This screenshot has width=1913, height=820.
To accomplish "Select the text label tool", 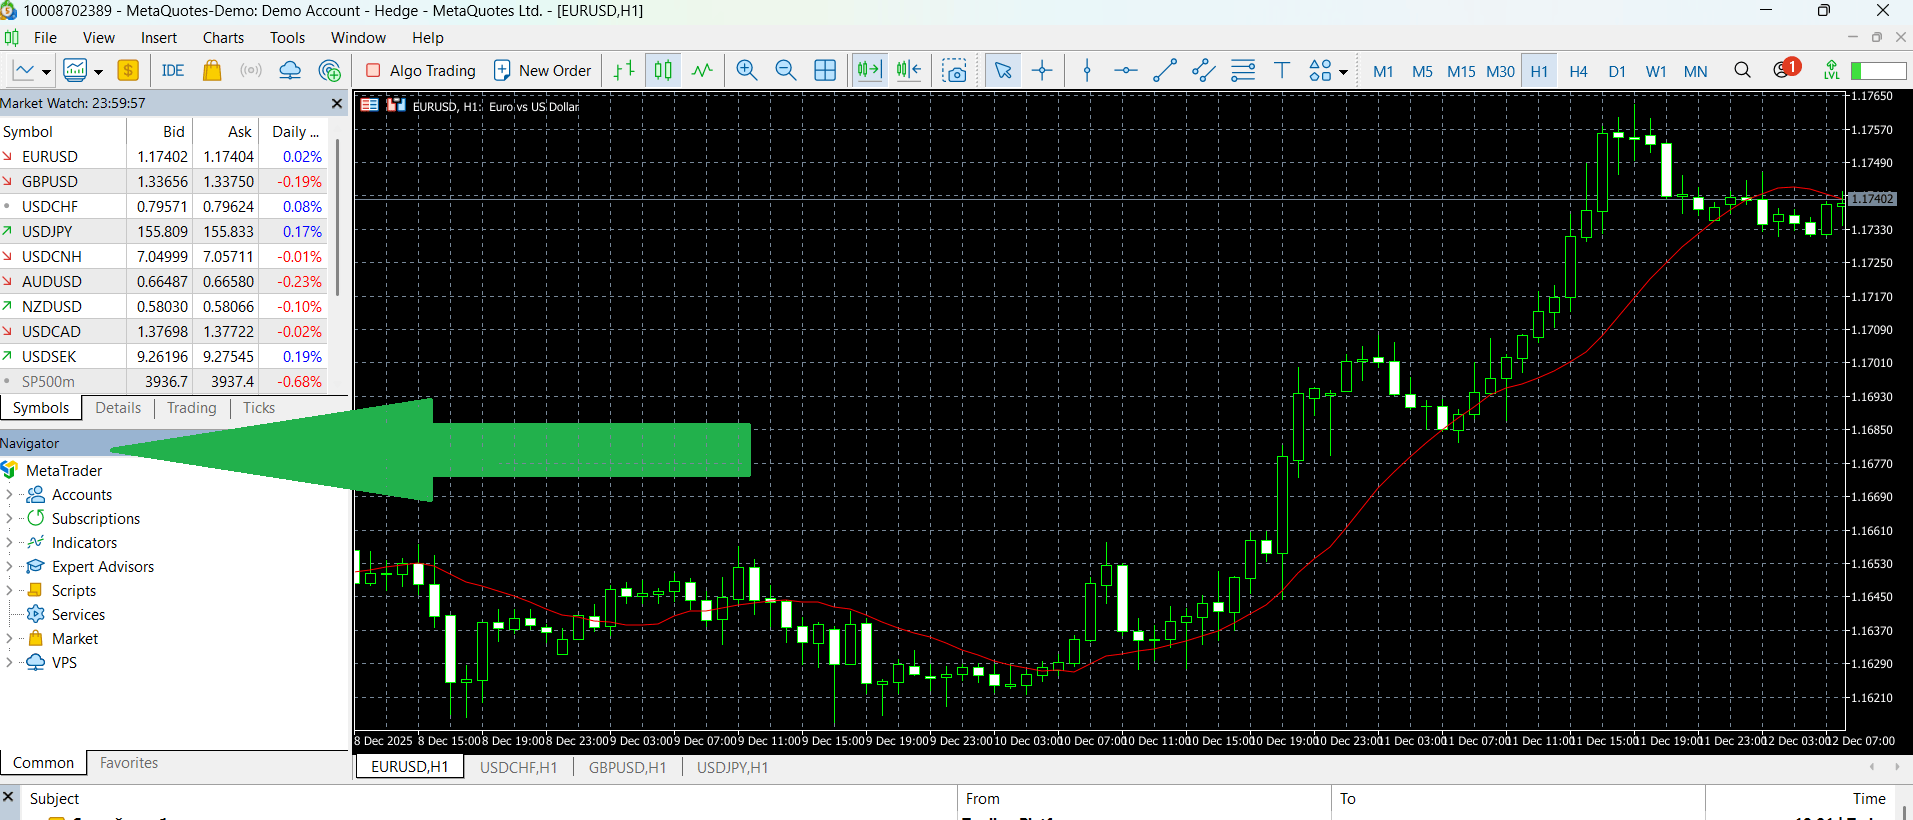I will point(1281,70).
